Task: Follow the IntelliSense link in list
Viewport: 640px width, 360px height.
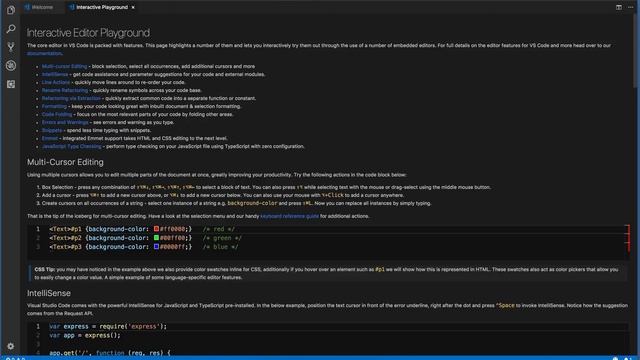Action: [55, 74]
